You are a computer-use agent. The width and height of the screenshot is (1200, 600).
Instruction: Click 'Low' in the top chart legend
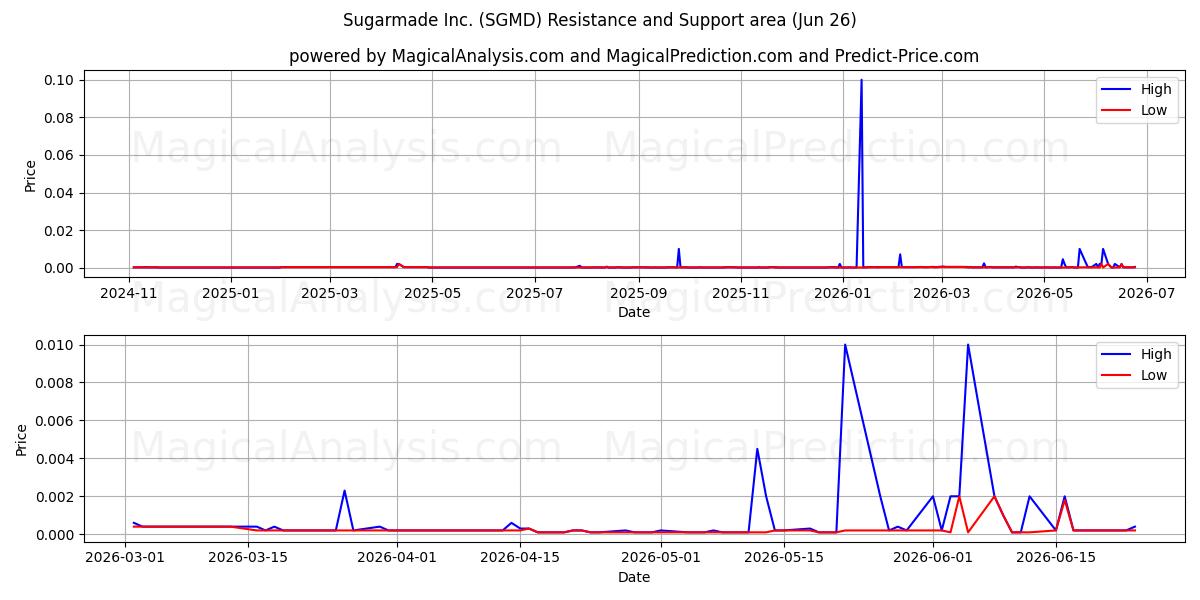pyautogui.click(x=1154, y=110)
